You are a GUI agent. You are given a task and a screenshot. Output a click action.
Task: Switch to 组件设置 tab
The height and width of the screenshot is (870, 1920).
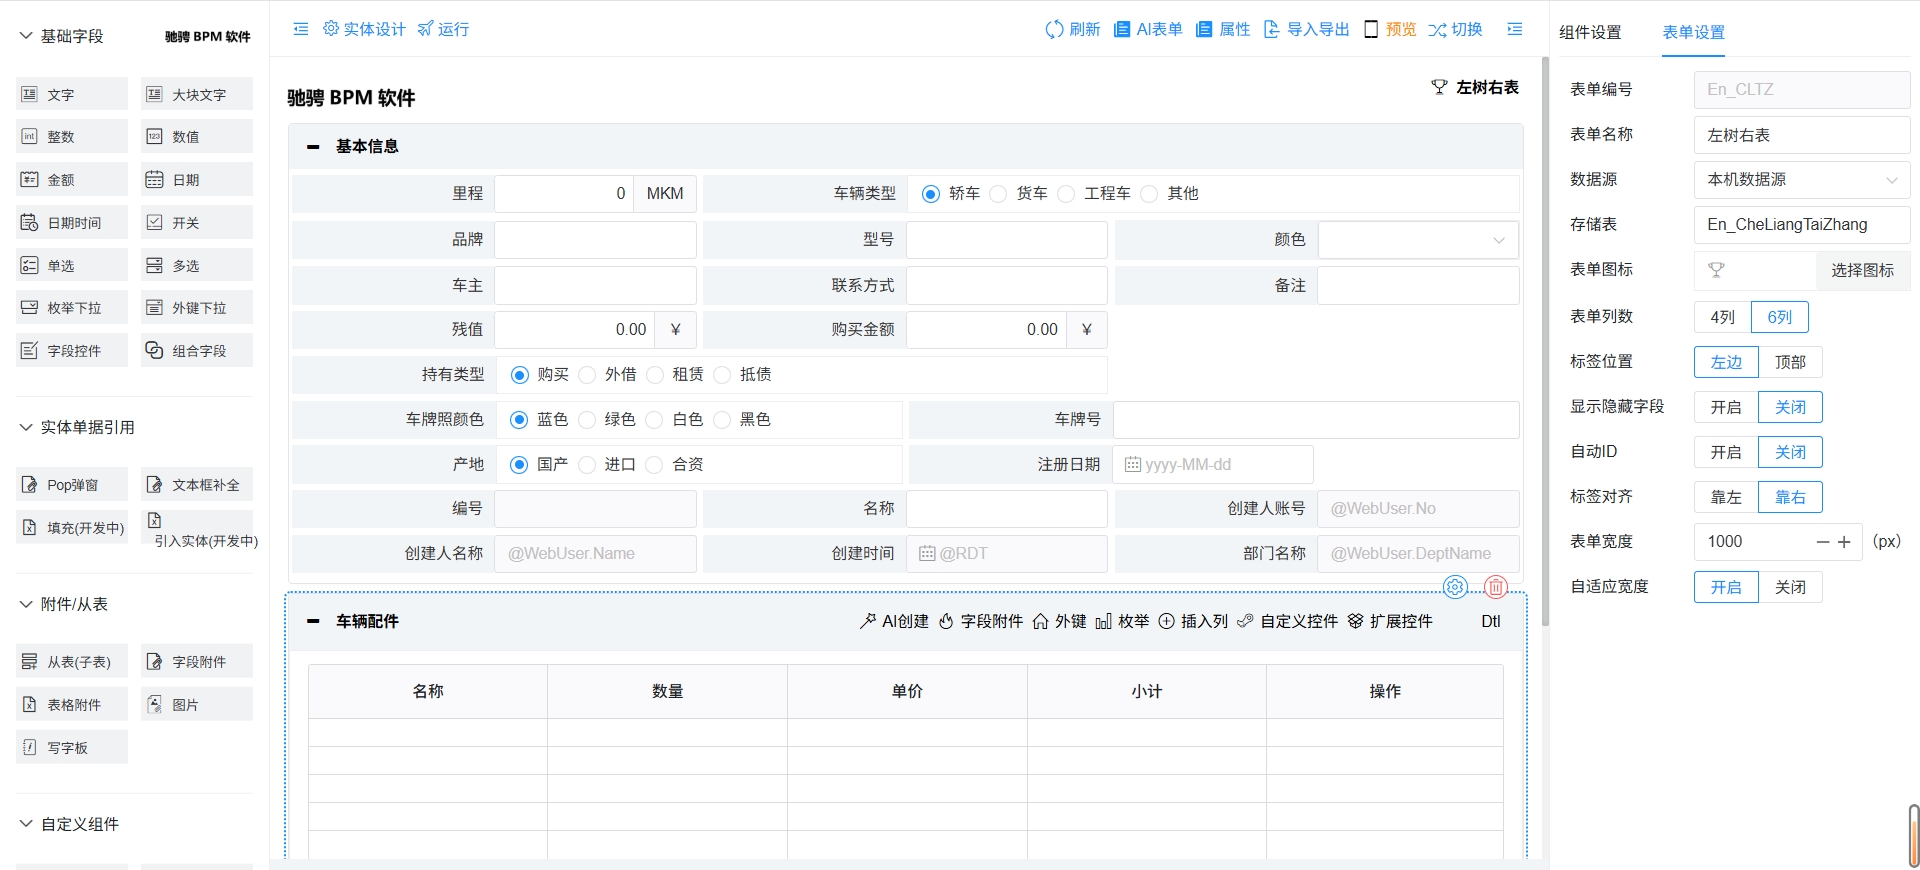[1590, 32]
